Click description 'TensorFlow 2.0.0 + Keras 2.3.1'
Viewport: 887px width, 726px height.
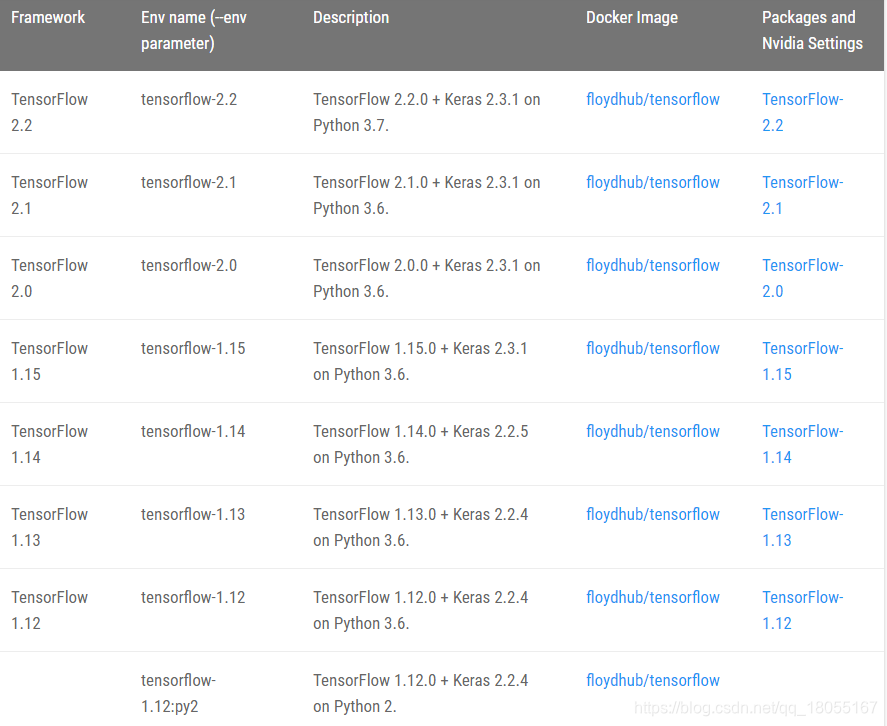pos(427,278)
